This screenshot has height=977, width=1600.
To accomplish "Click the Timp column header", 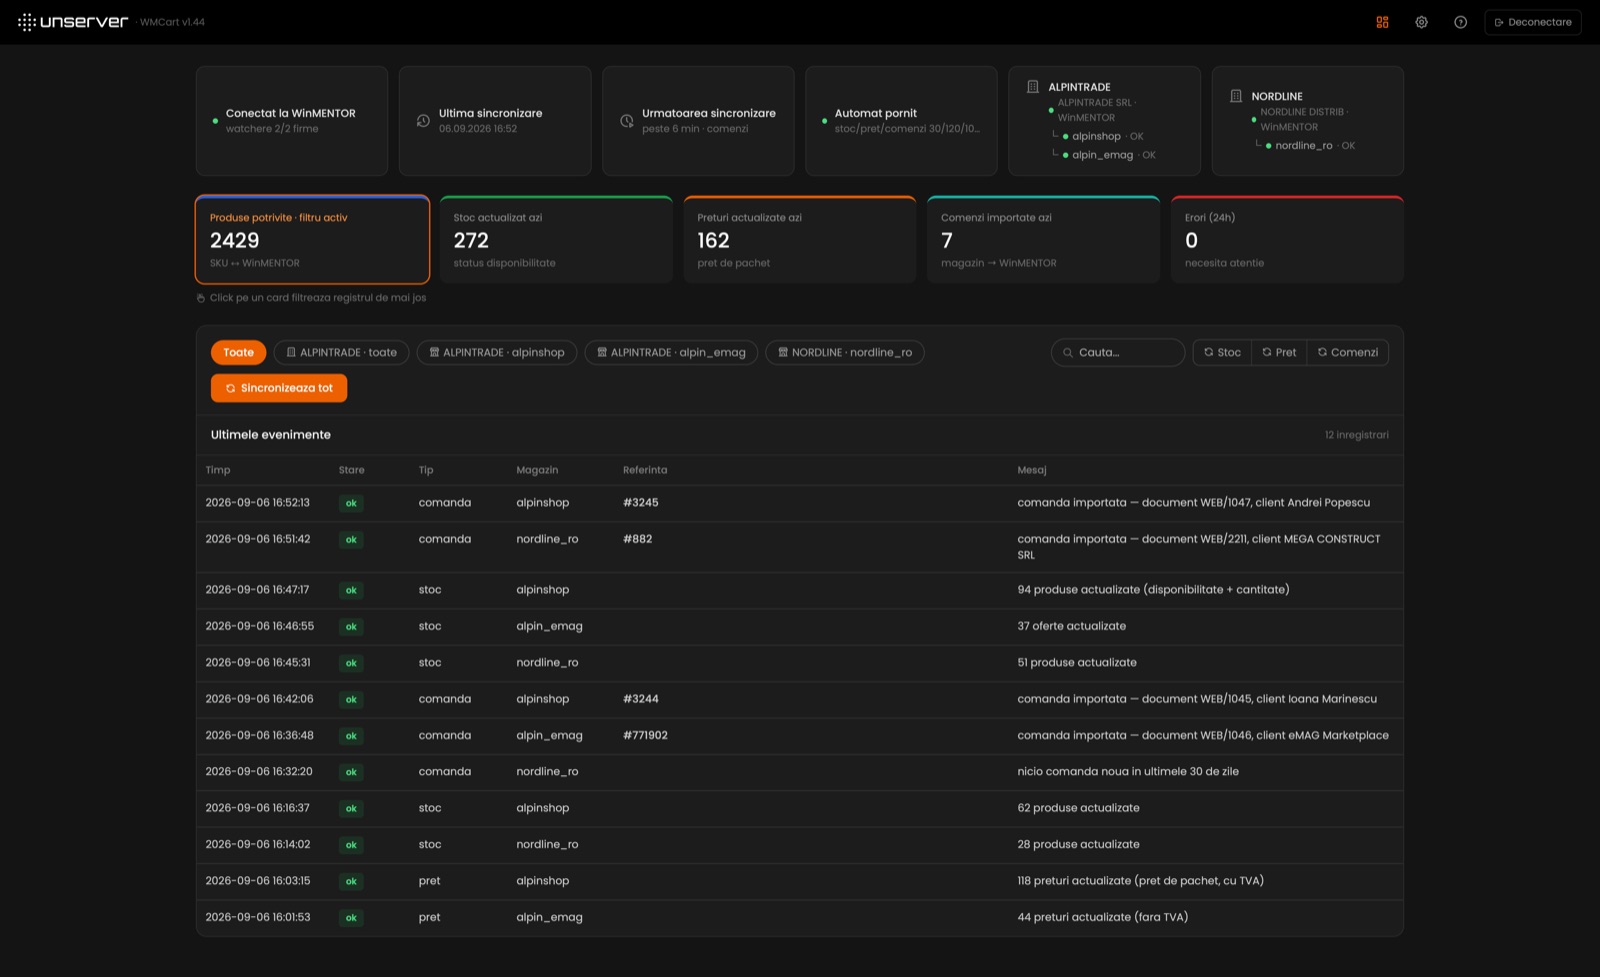I will (x=218, y=470).
